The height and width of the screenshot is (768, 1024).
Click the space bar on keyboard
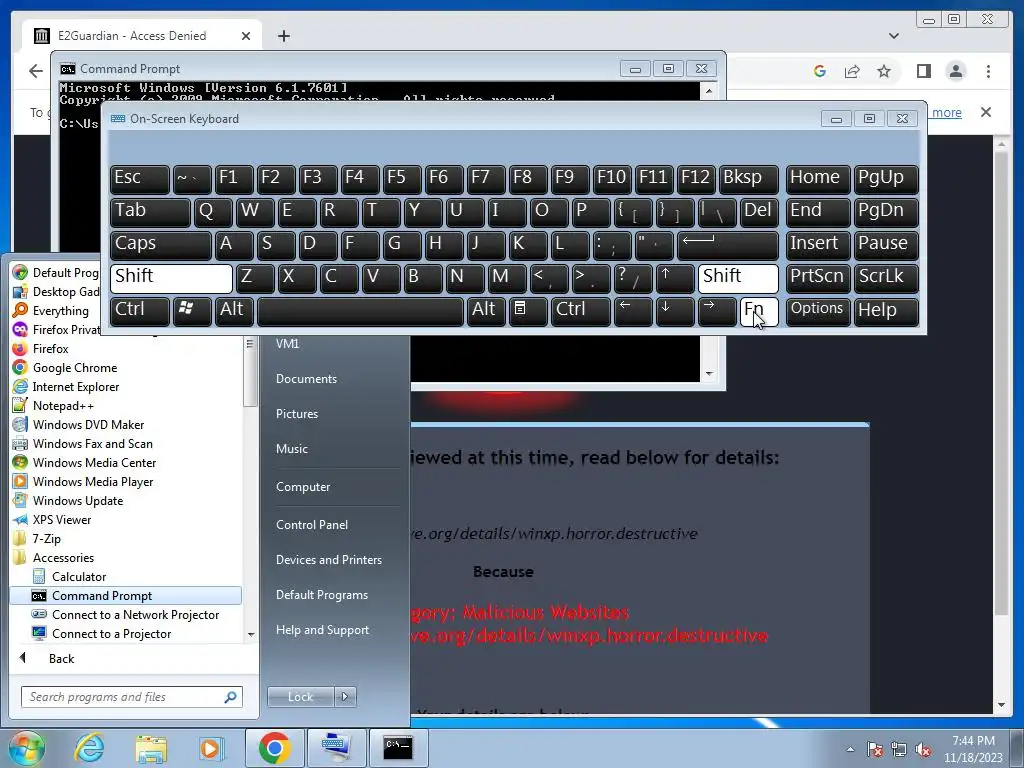click(360, 311)
